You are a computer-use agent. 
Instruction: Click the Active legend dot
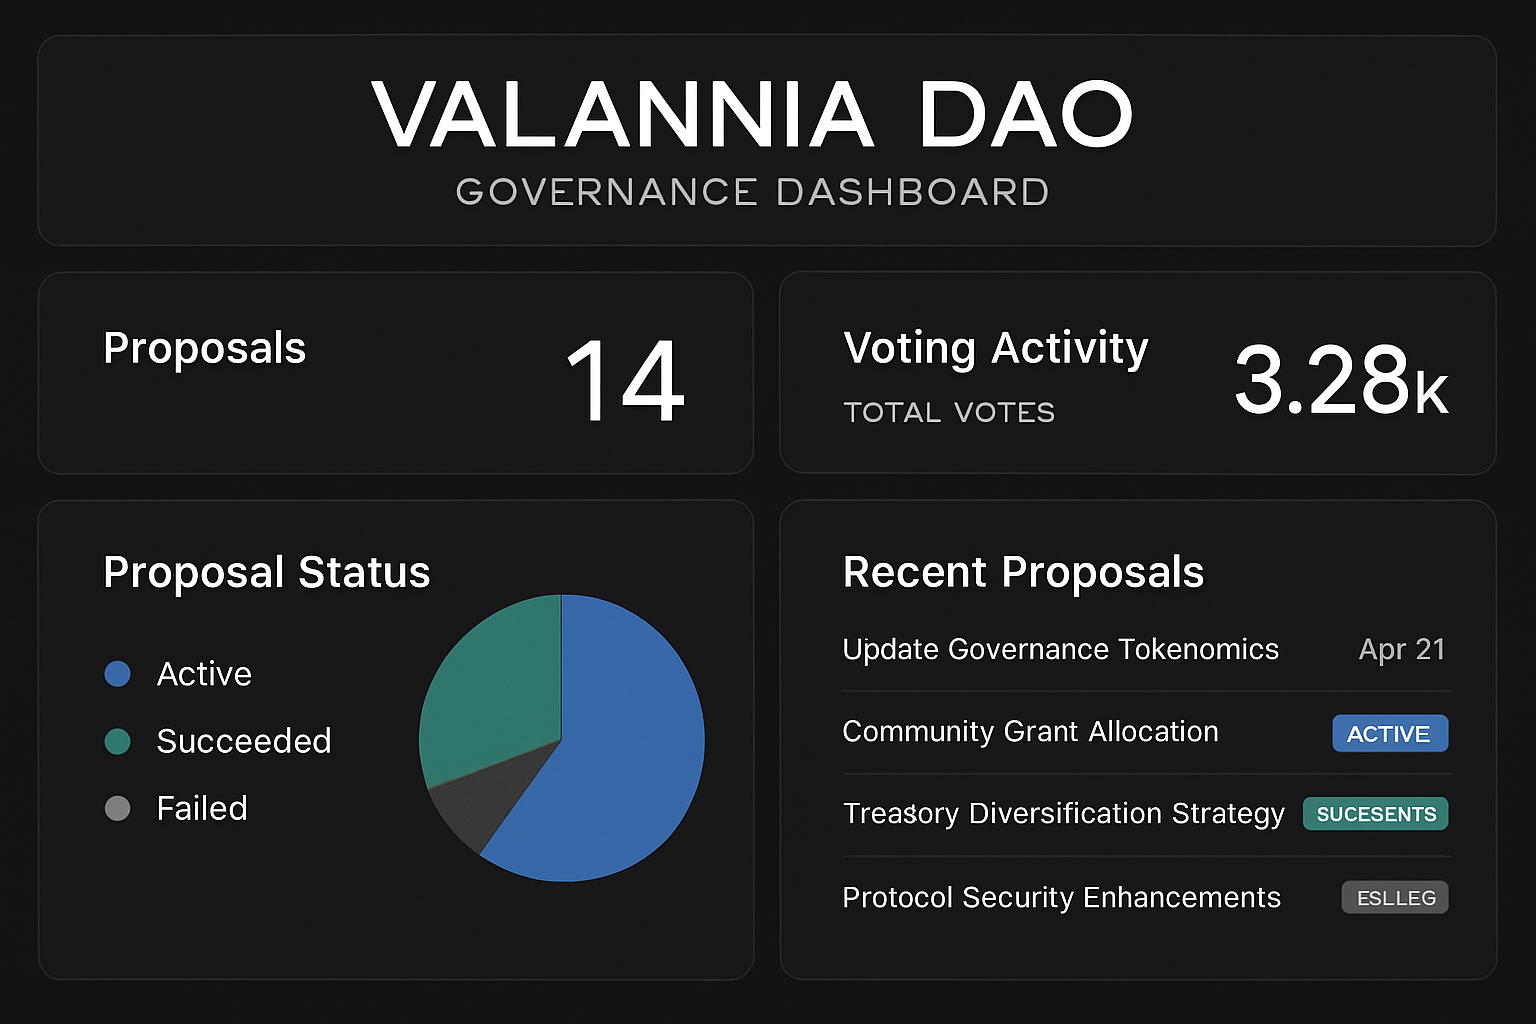tap(117, 673)
